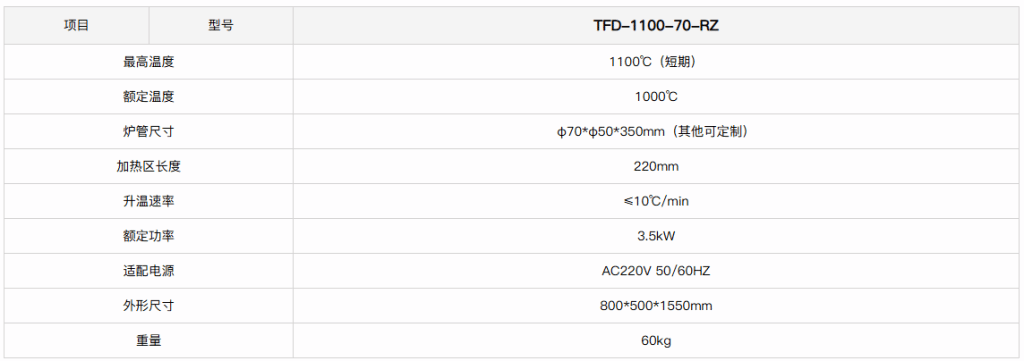Select the 1100℃（短期）value cell

pos(656,62)
